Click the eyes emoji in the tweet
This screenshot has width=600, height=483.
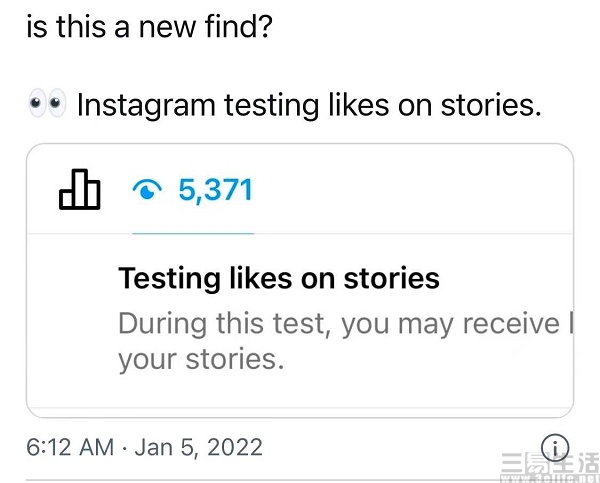click(x=47, y=103)
